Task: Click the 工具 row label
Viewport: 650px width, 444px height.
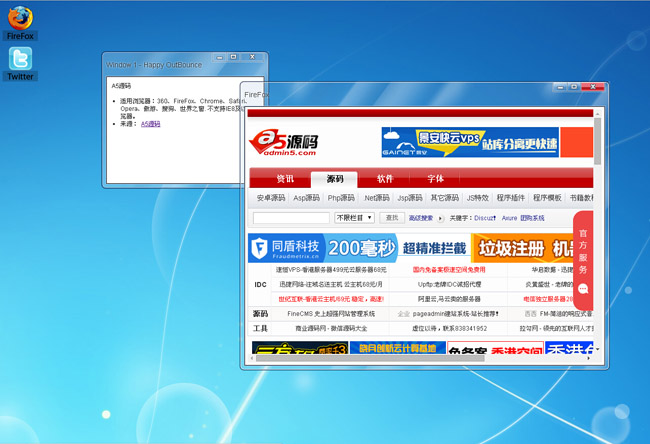Action: click(260, 328)
